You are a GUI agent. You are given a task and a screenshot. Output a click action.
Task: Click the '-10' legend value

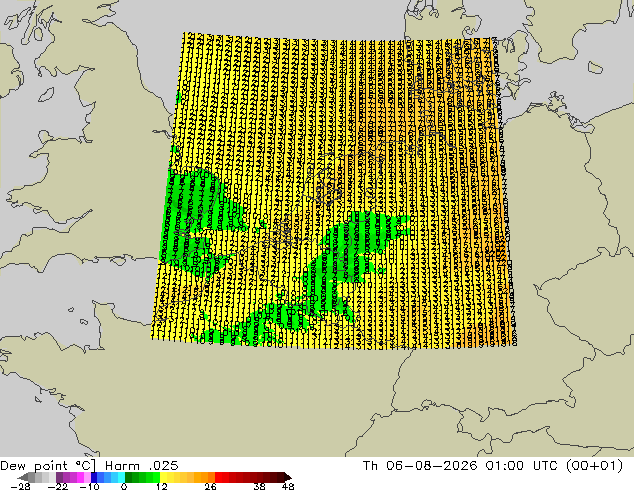[90, 486]
